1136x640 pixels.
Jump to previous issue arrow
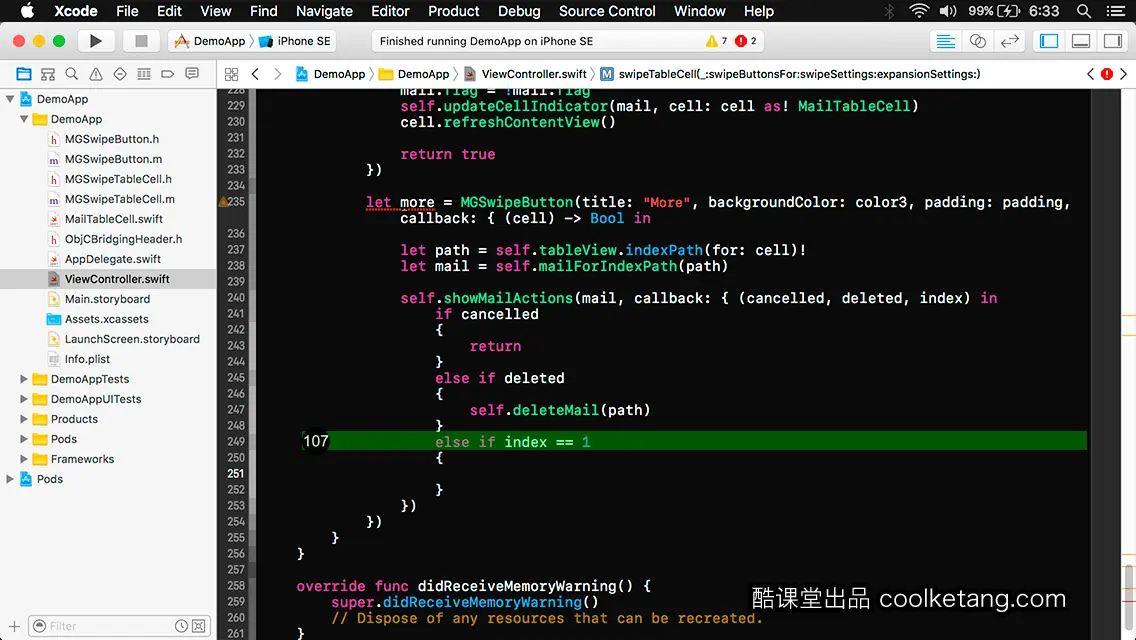pyautogui.click(x=1090, y=74)
